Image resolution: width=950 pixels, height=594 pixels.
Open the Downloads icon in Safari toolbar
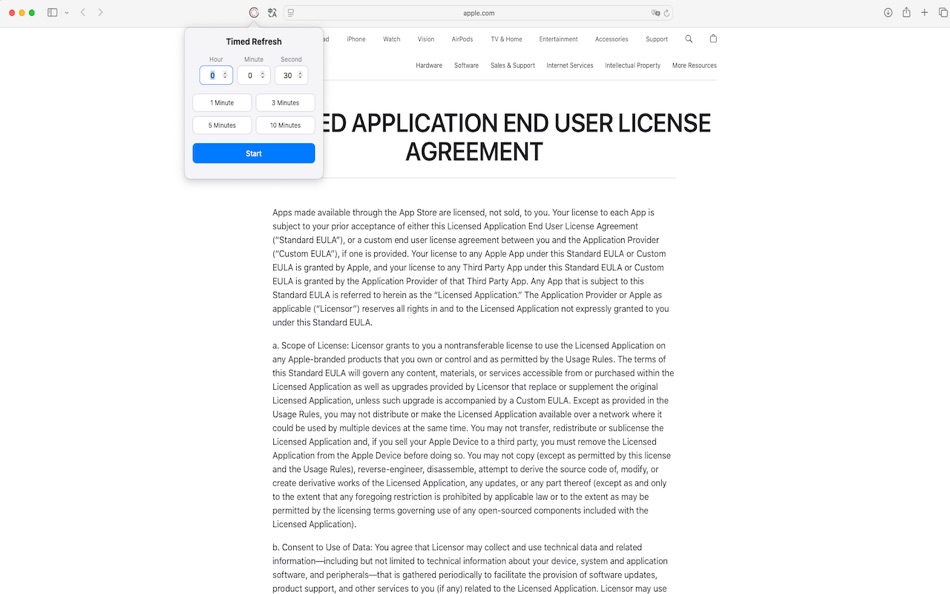click(888, 12)
